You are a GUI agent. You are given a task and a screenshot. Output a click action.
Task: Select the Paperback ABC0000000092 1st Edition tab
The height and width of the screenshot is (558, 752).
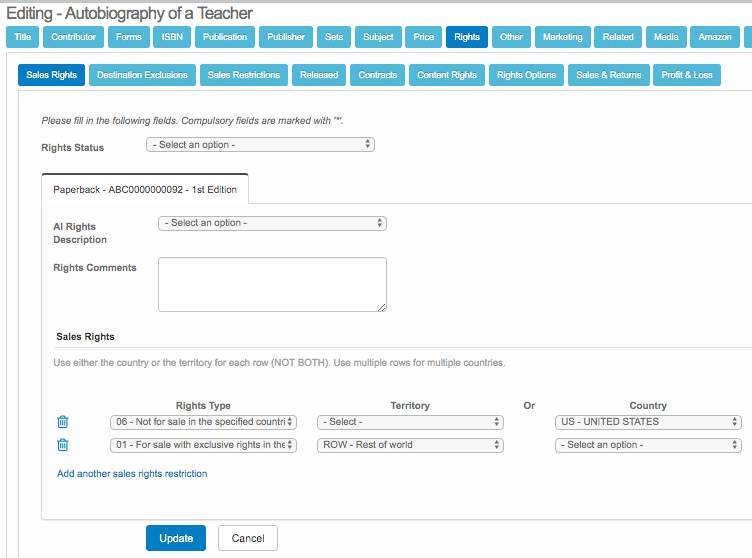click(x=145, y=190)
